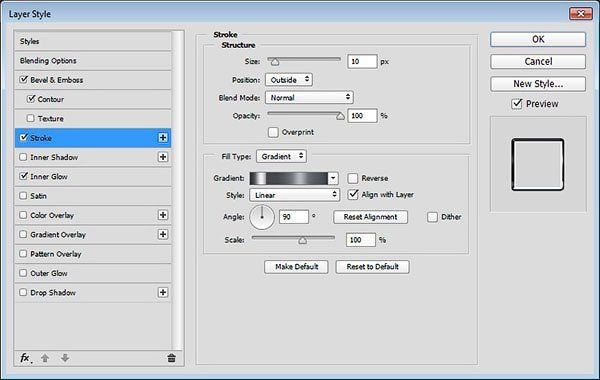The height and width of the screenshot is (380, 600).
Task: Open Pattern Overlay settings row
Action: 93,254
